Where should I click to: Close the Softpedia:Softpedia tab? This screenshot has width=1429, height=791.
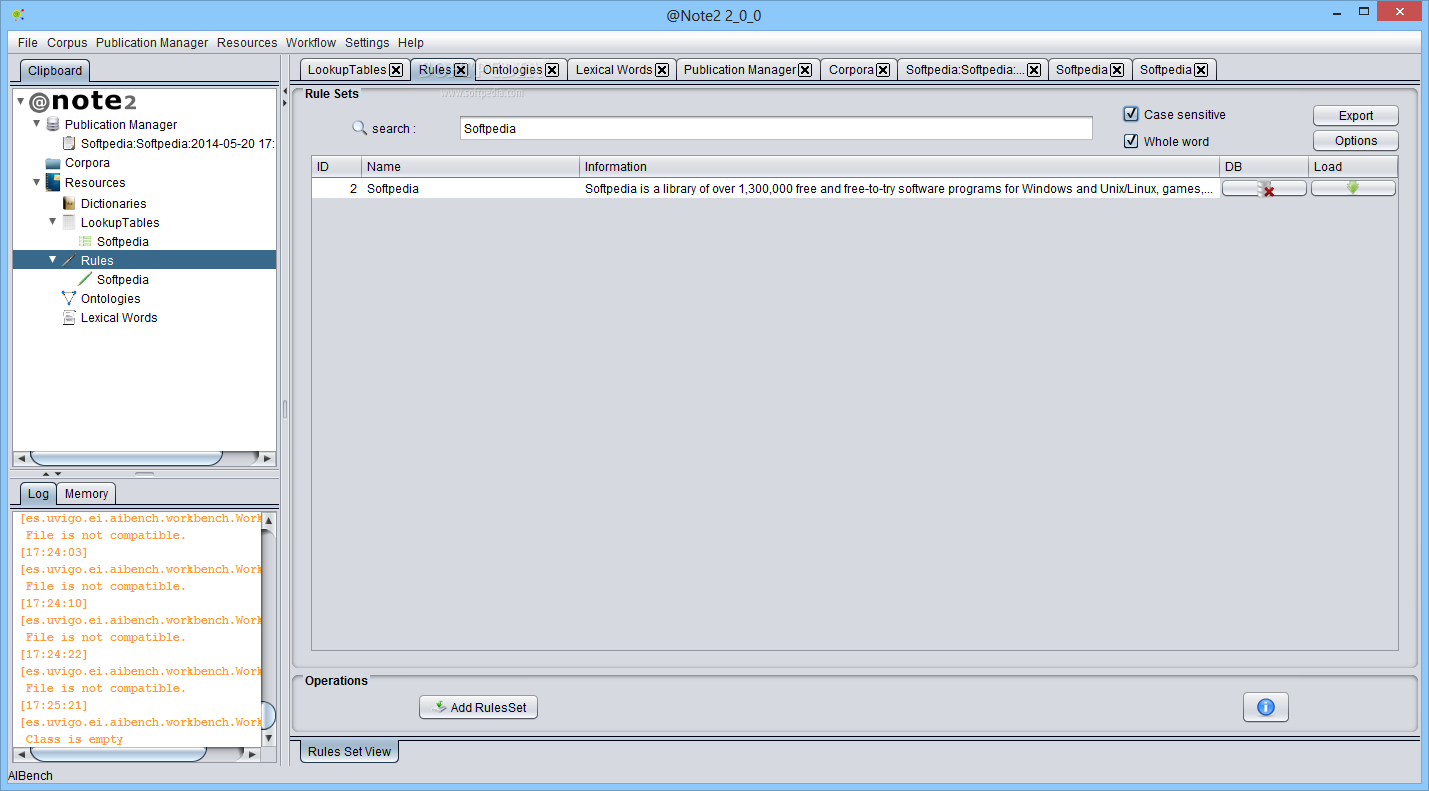click(x=1034, y=70)
